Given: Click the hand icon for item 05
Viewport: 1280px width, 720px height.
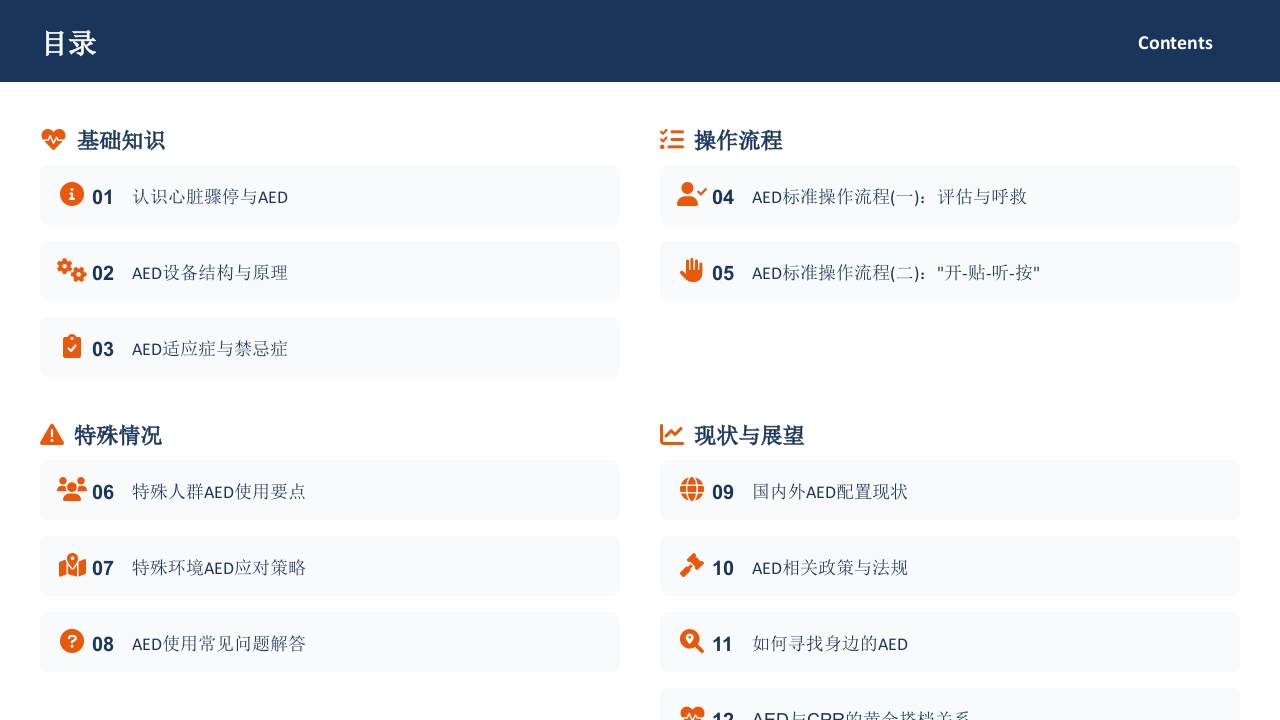Looking at the screenshot, I should point(692,271).
